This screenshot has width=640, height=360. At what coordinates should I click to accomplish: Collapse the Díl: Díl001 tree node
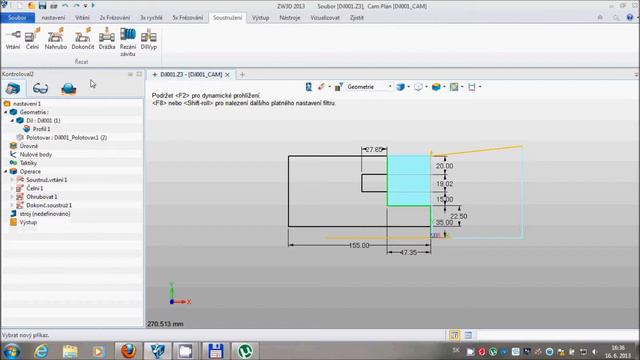(x=12, y=121)
